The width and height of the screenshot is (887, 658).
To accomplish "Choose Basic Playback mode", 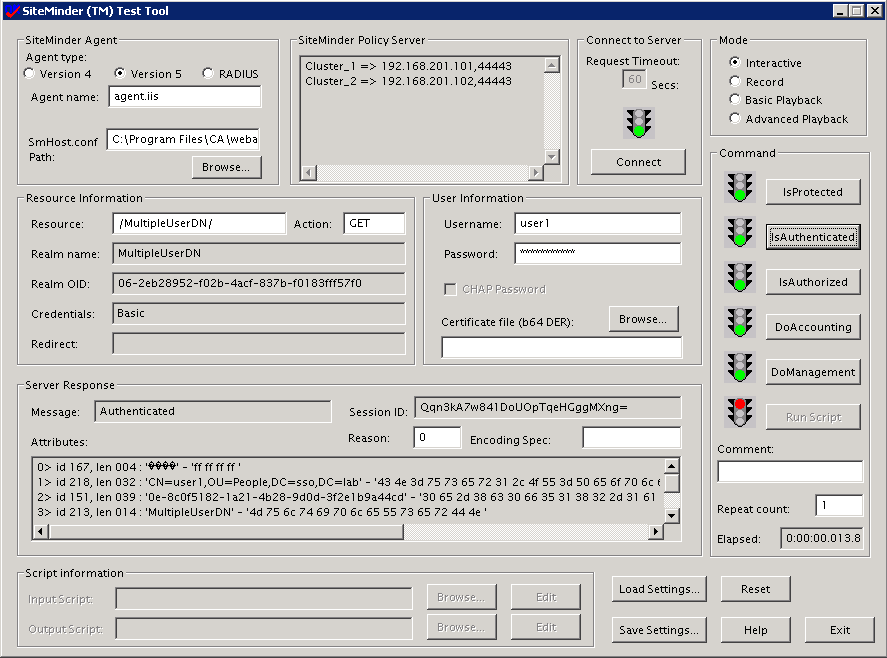I will 735,100.
